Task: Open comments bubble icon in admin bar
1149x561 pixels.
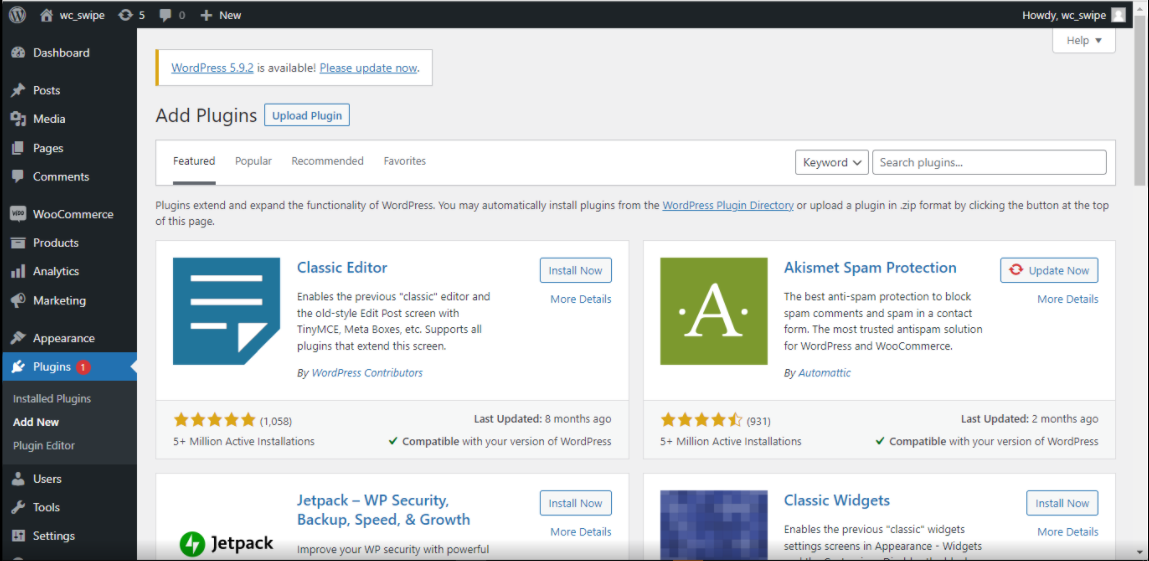Action: coord(166,15)
